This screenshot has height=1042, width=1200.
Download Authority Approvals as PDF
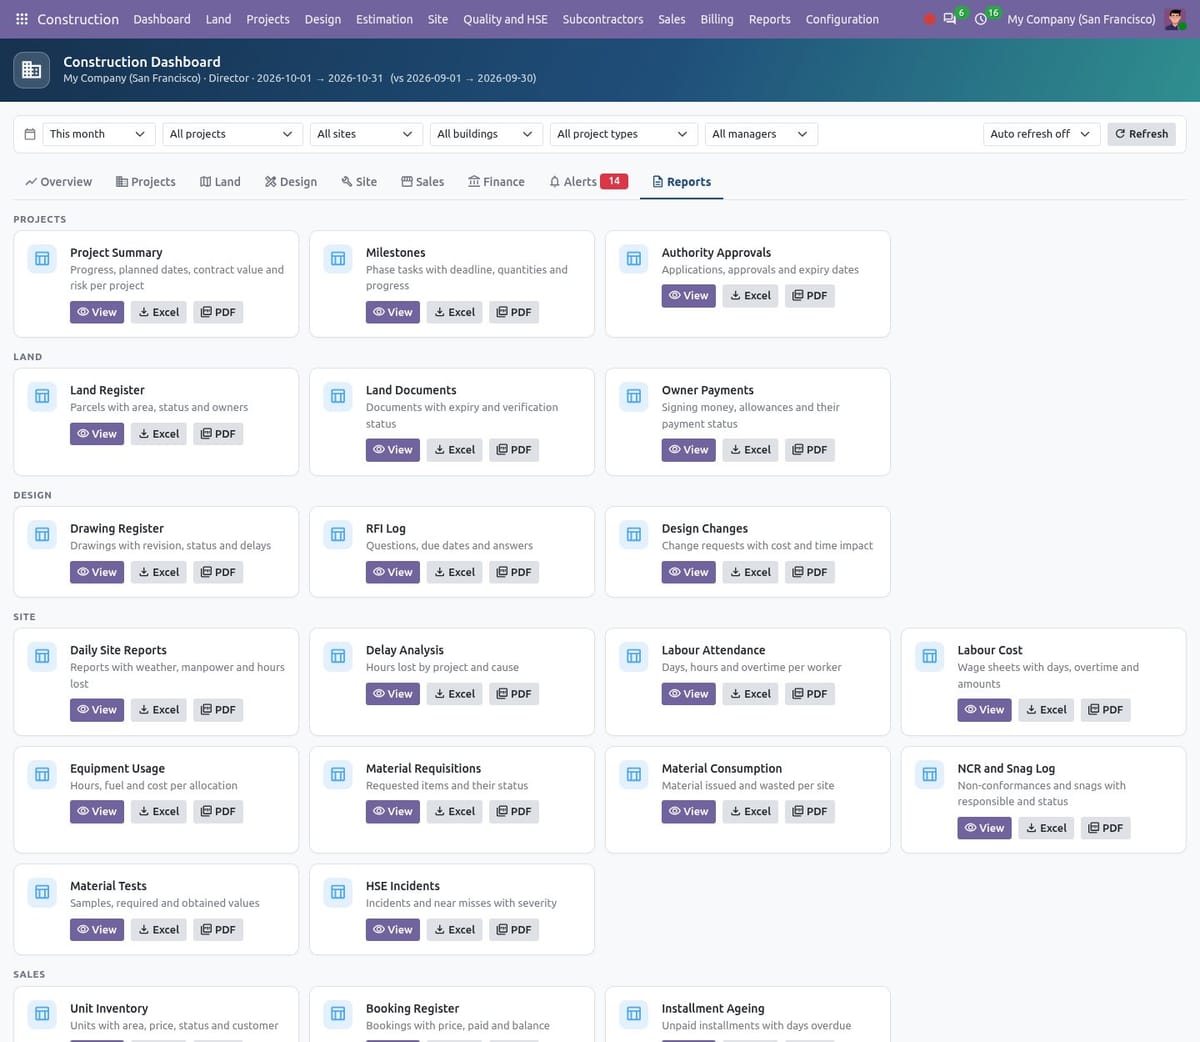point(810,296)
